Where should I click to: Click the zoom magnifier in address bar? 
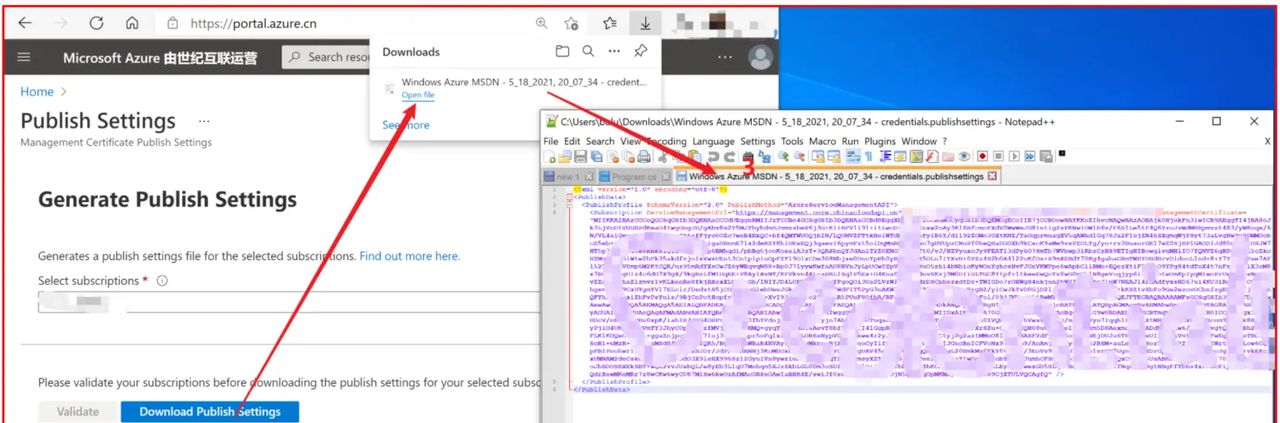pos(541,22)
